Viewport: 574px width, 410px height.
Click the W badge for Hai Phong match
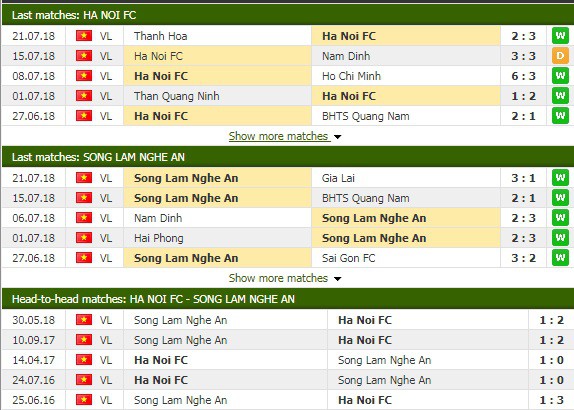(x=560, y=238)
